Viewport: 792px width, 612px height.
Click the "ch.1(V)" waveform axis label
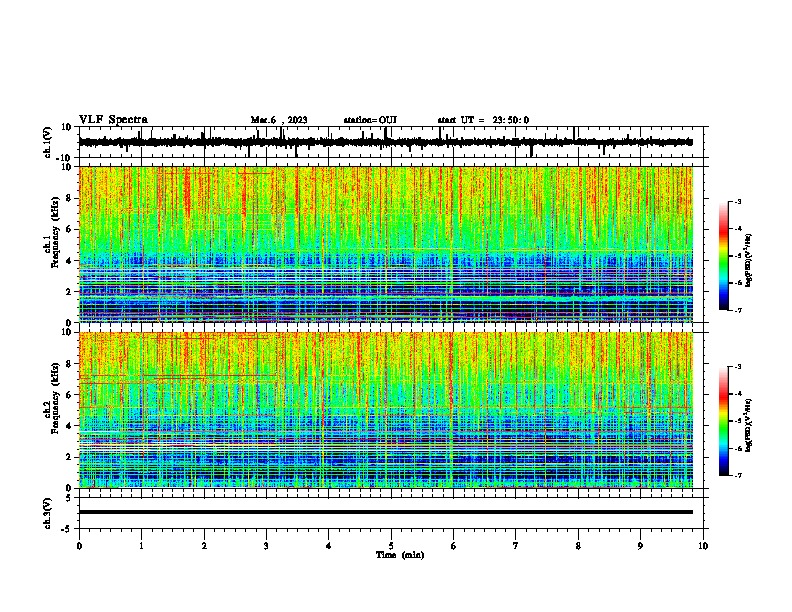click(48, 142)
